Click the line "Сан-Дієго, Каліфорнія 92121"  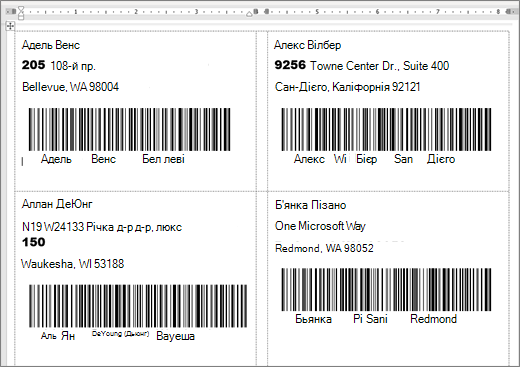(x=347, y=87)
